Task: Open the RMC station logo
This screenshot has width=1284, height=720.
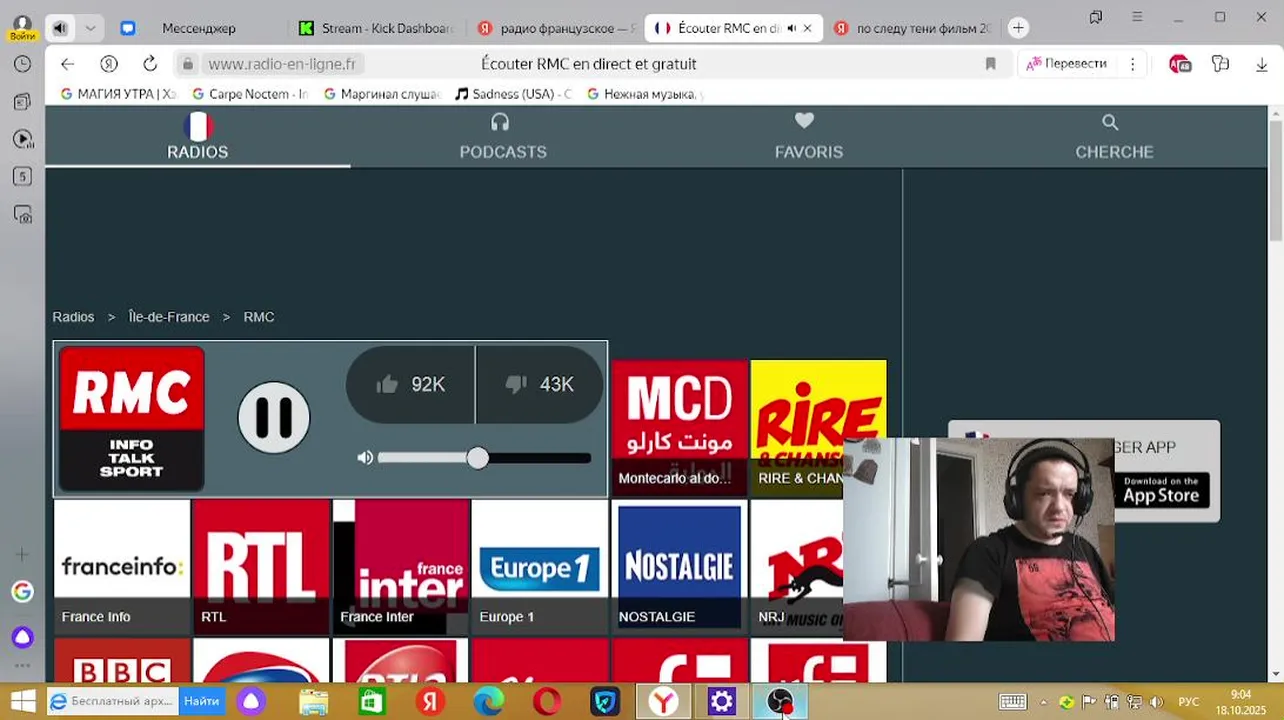Action: (131, 419)
